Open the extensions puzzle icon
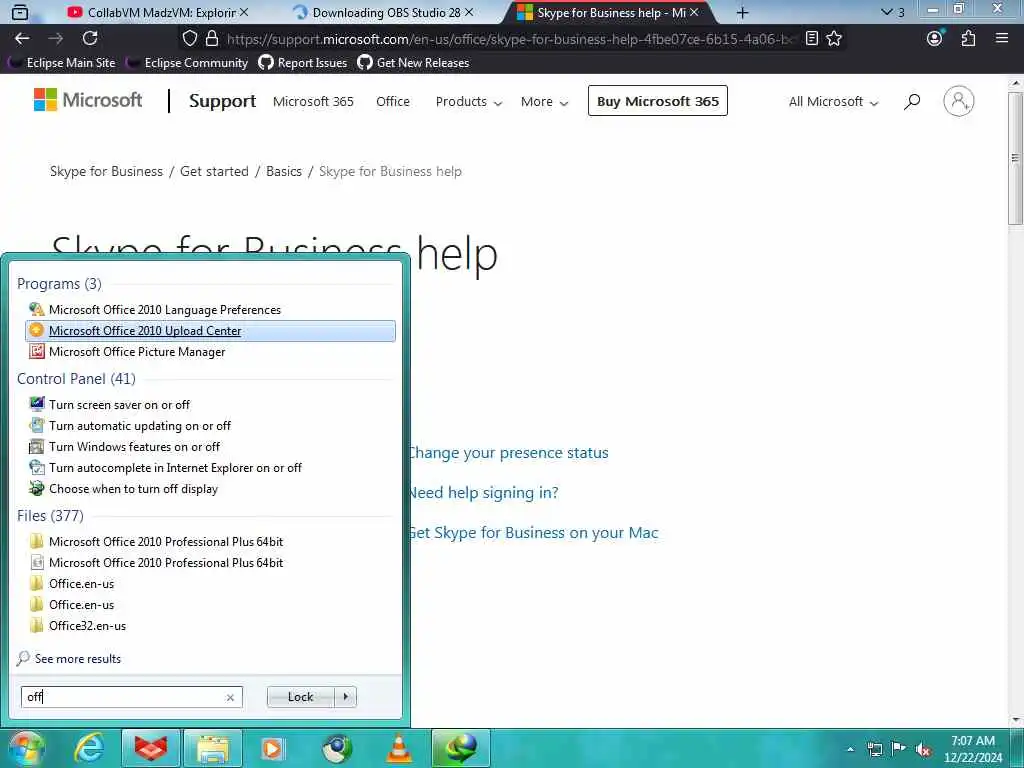This screenshot has width=1024, height=768. click(x=968, y=39)
